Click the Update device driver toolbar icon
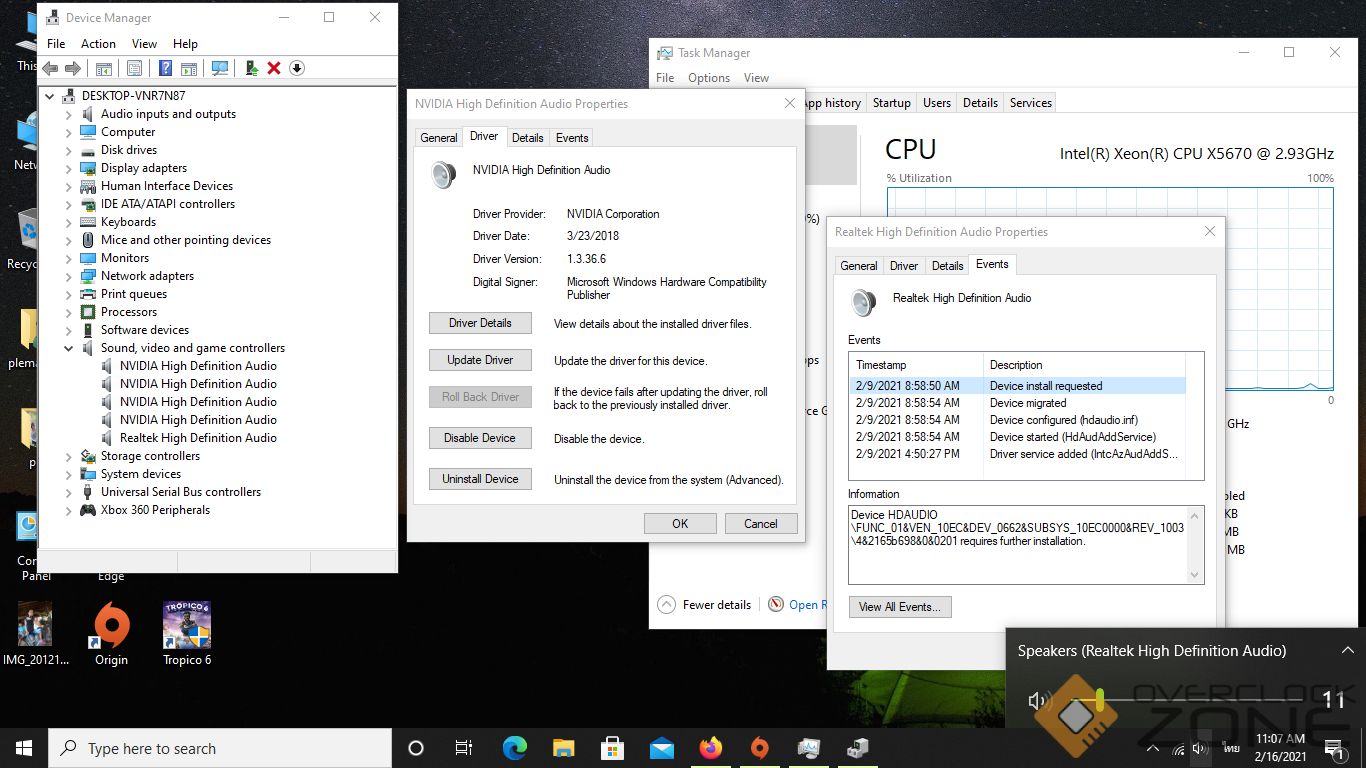Viewport: 1366px width, 768px height. (251, 68)
